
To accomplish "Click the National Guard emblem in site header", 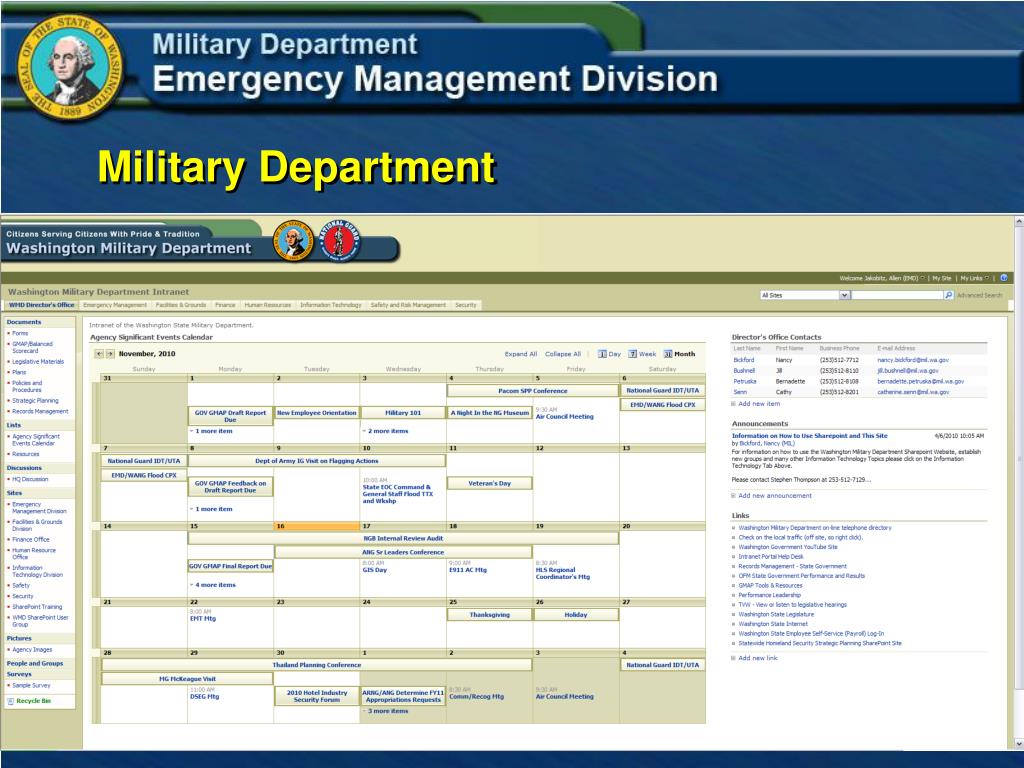I will pyautogui.click(x=339, y=240).
